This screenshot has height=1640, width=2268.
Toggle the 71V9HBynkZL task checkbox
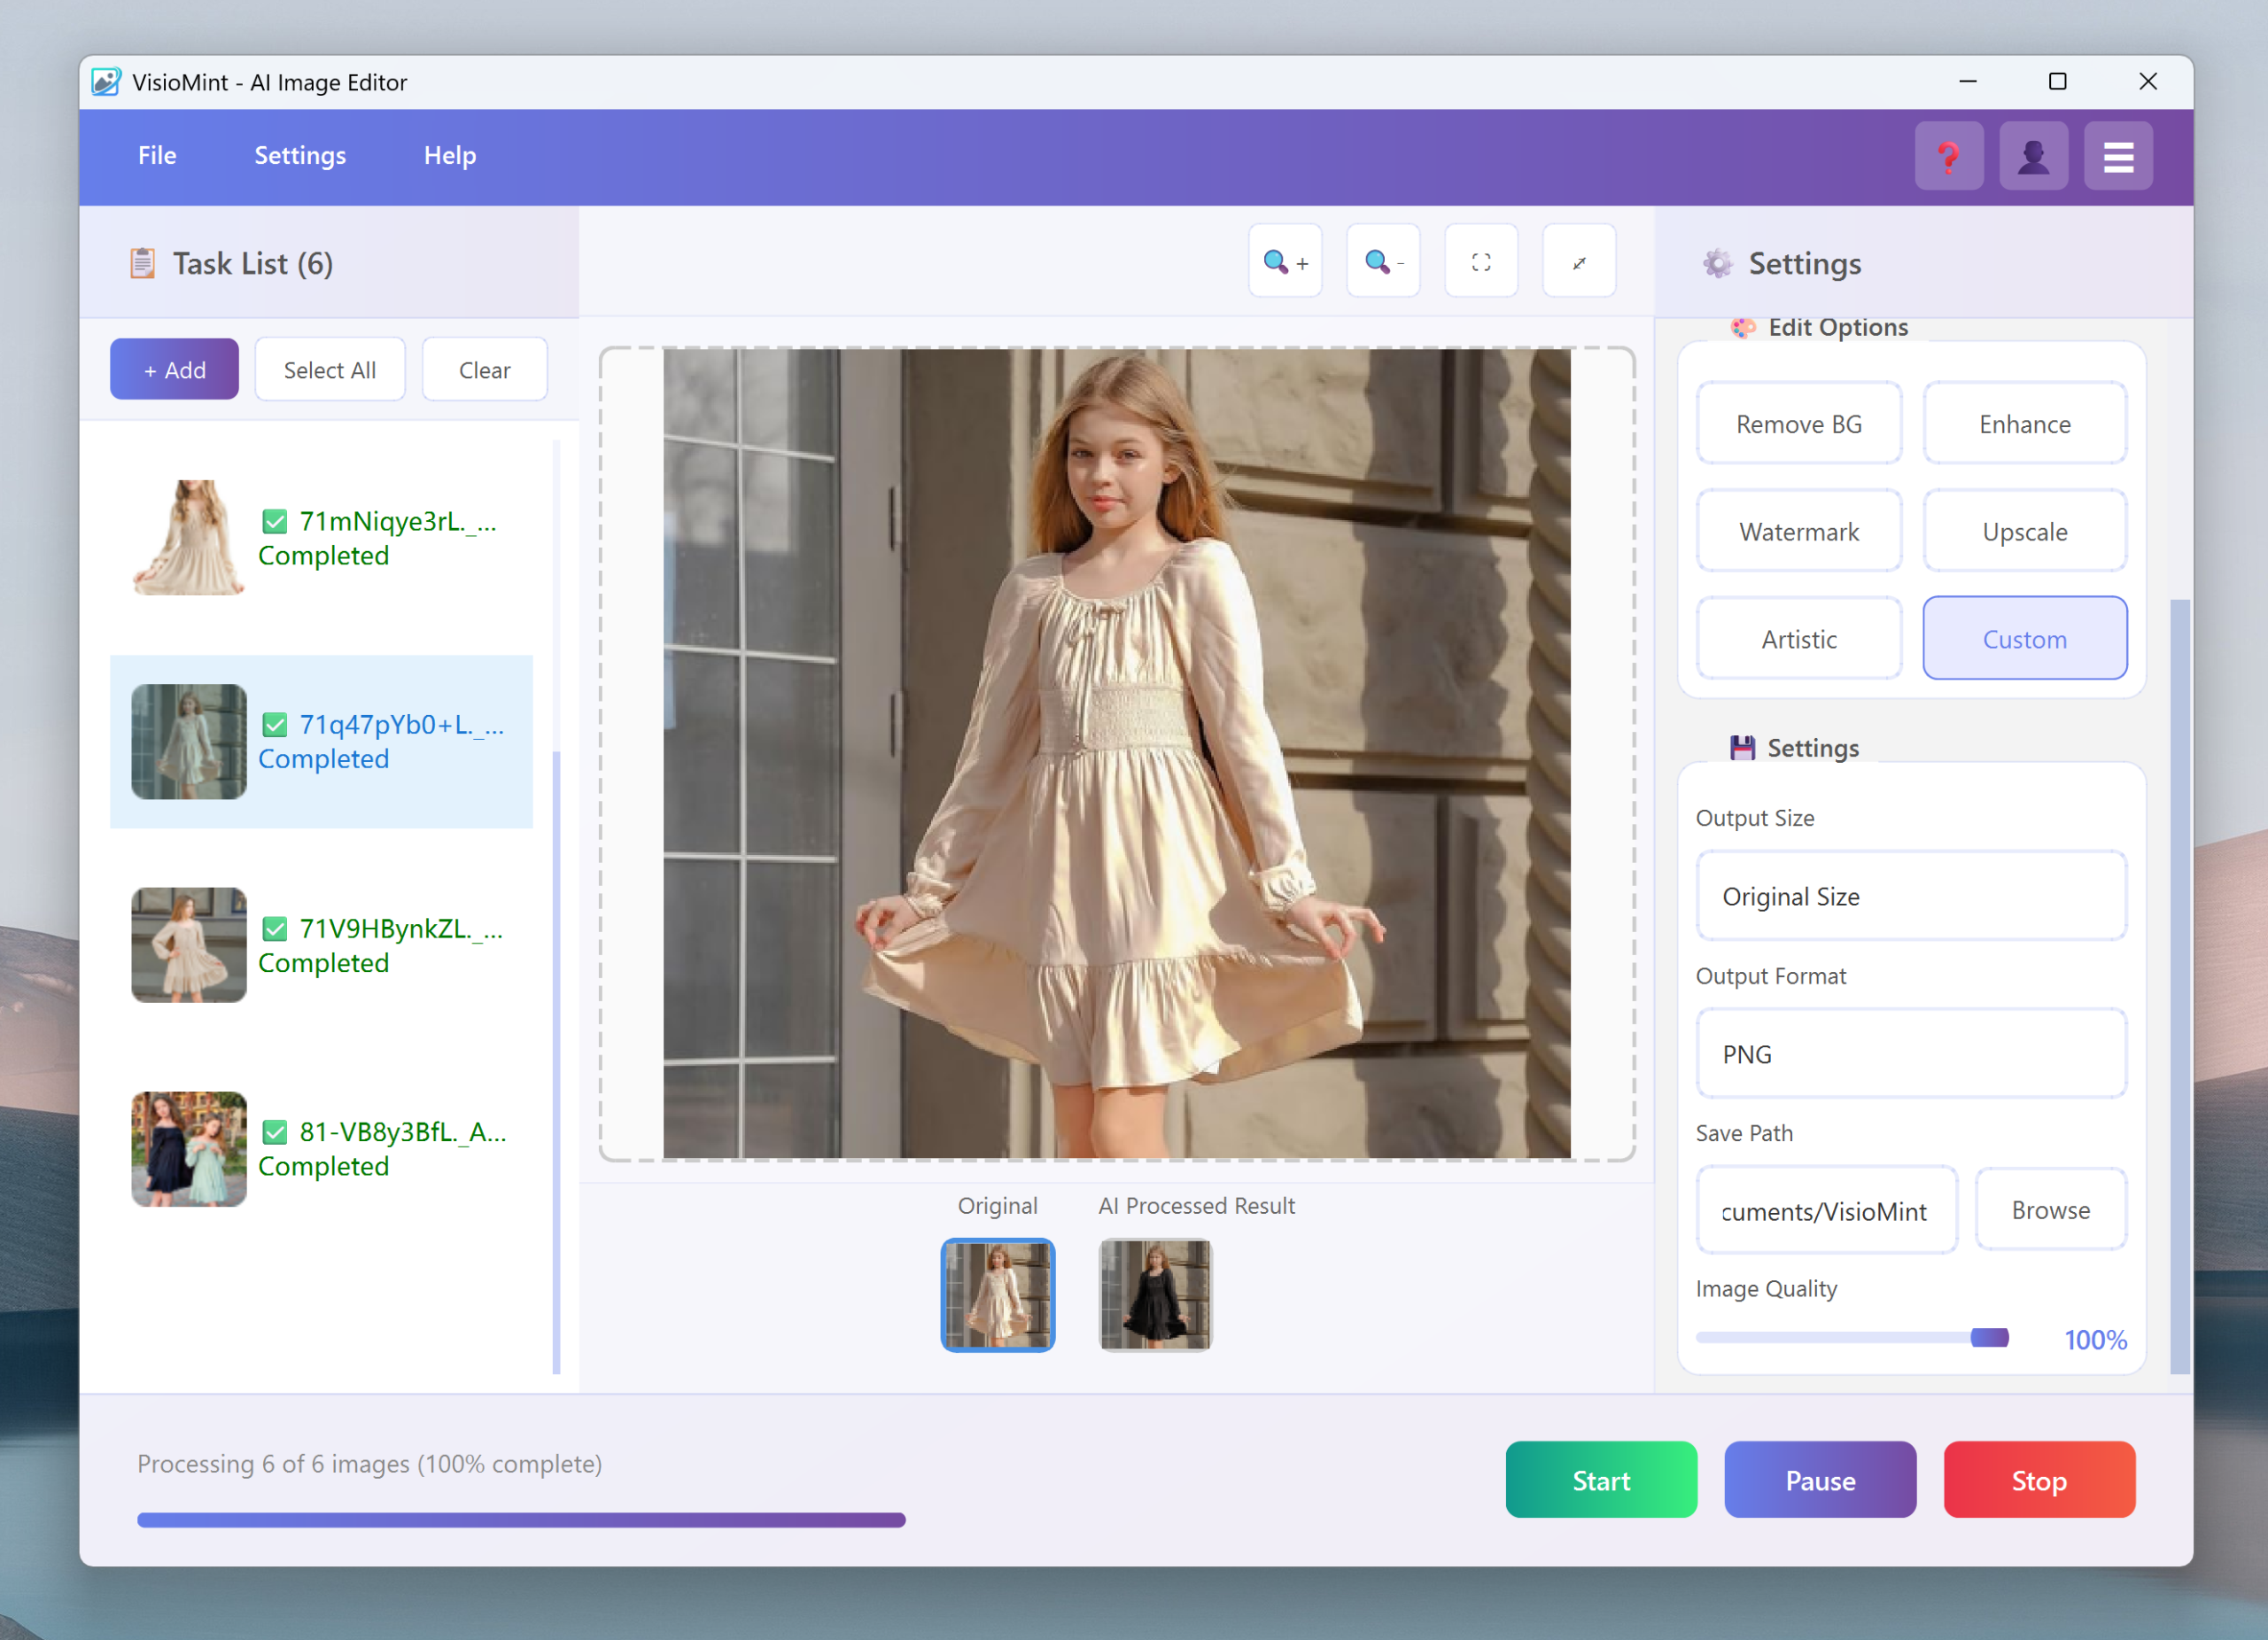pyautogui.click(x=275, y=929)
